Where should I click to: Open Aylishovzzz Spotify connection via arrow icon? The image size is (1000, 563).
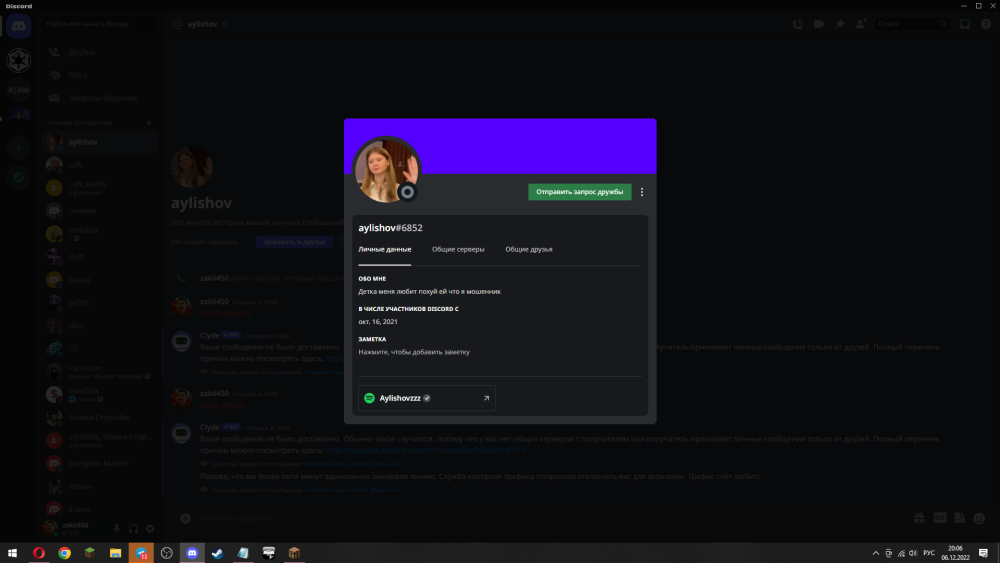(486, 398)
